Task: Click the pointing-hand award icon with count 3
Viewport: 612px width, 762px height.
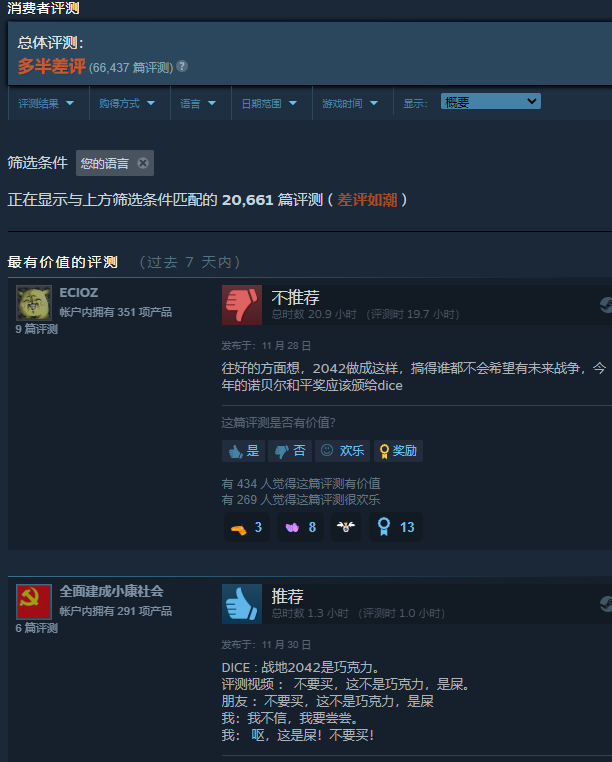Action: tap(247, 527)
